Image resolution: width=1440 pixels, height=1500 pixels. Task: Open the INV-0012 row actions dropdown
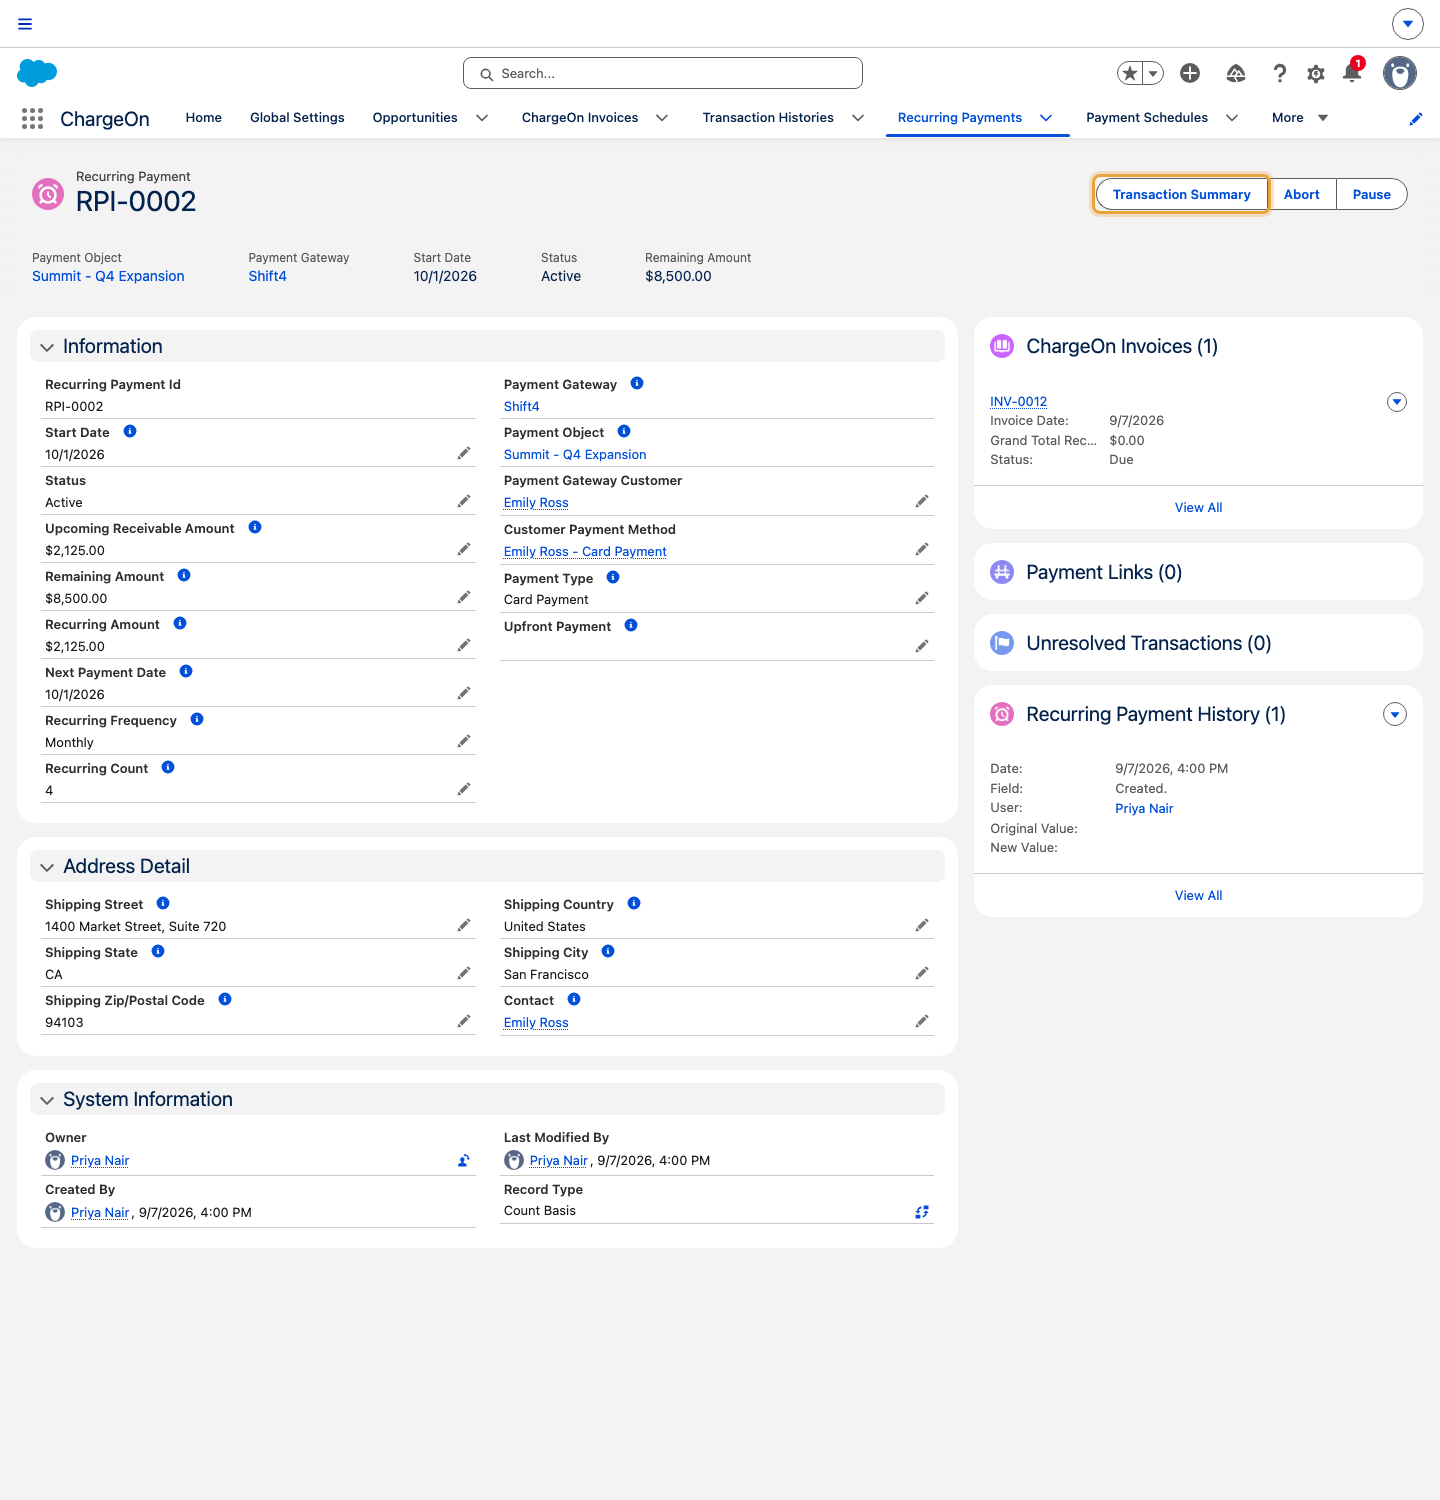click(x=1397, y=402)
